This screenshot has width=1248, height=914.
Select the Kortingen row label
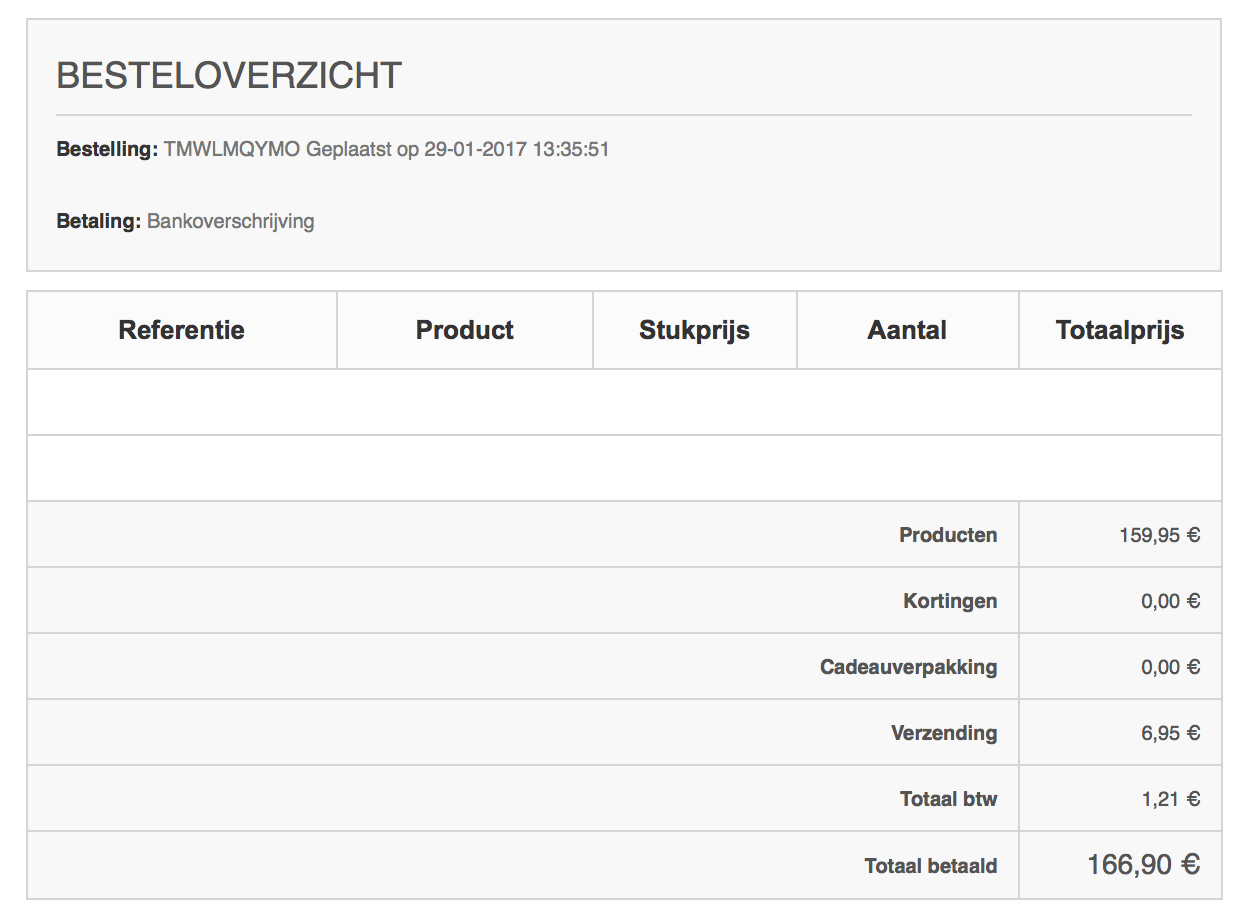point(950,601)
